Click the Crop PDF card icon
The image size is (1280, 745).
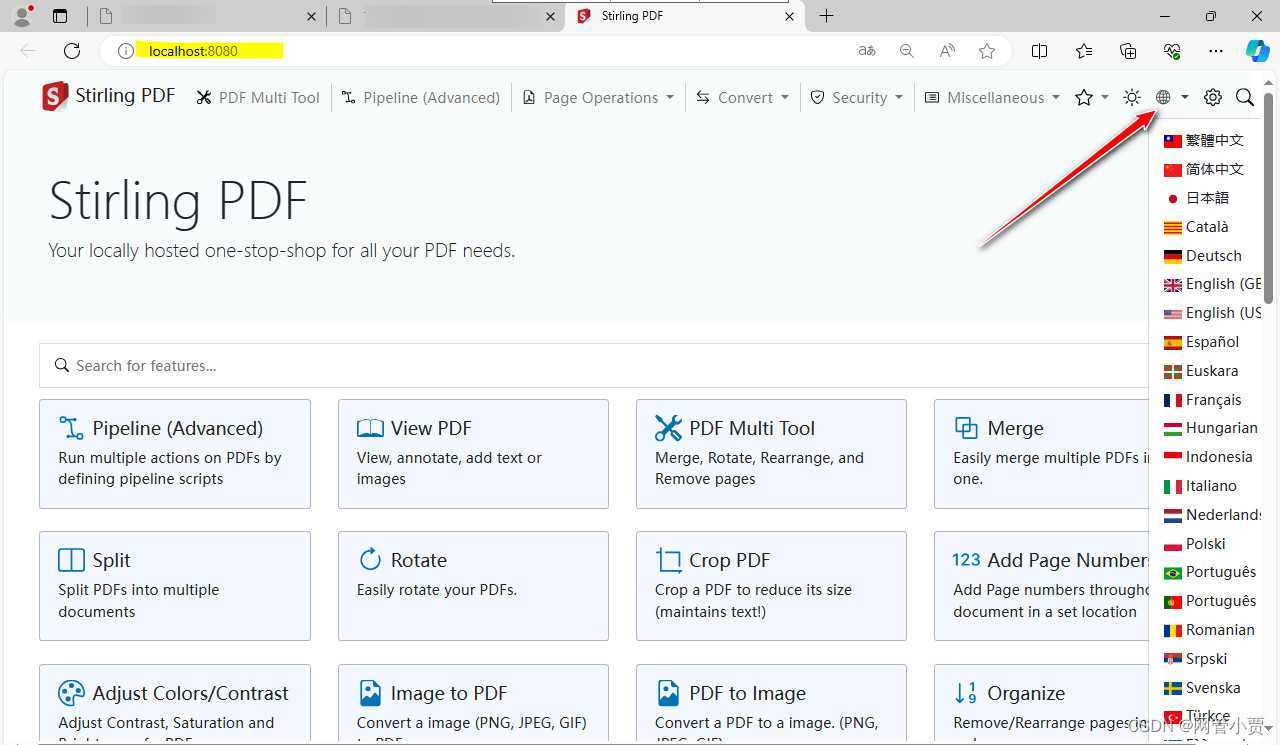(x=668, y=560)
